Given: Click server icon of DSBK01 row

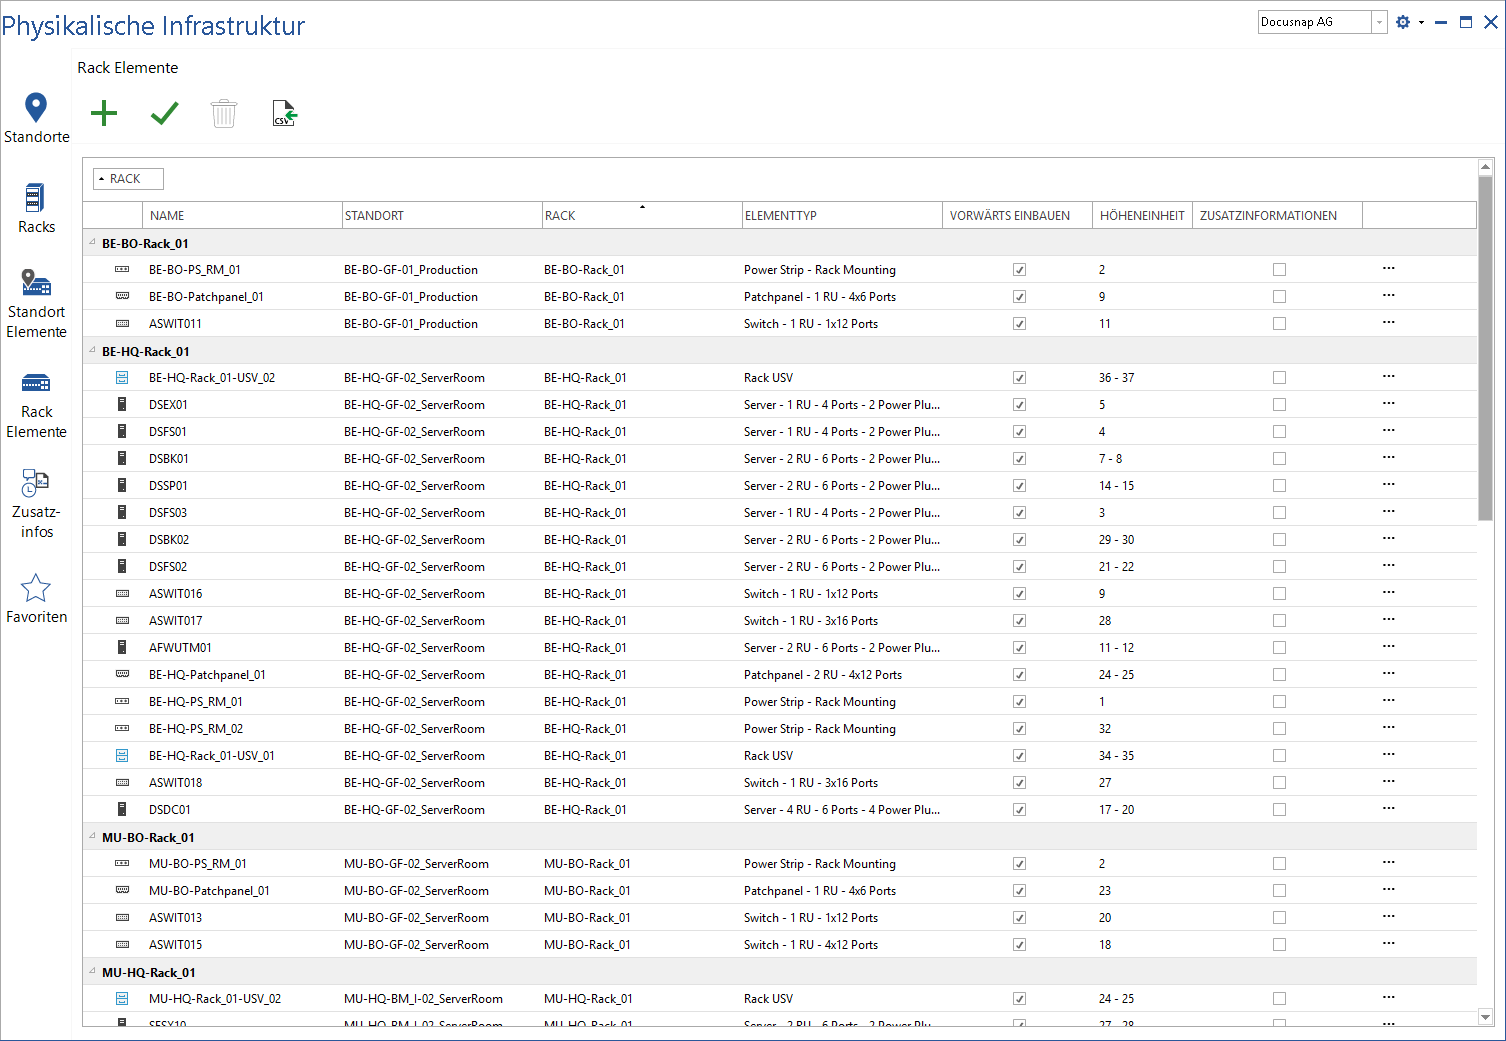Looking at the screenshot, I should 122,458.
